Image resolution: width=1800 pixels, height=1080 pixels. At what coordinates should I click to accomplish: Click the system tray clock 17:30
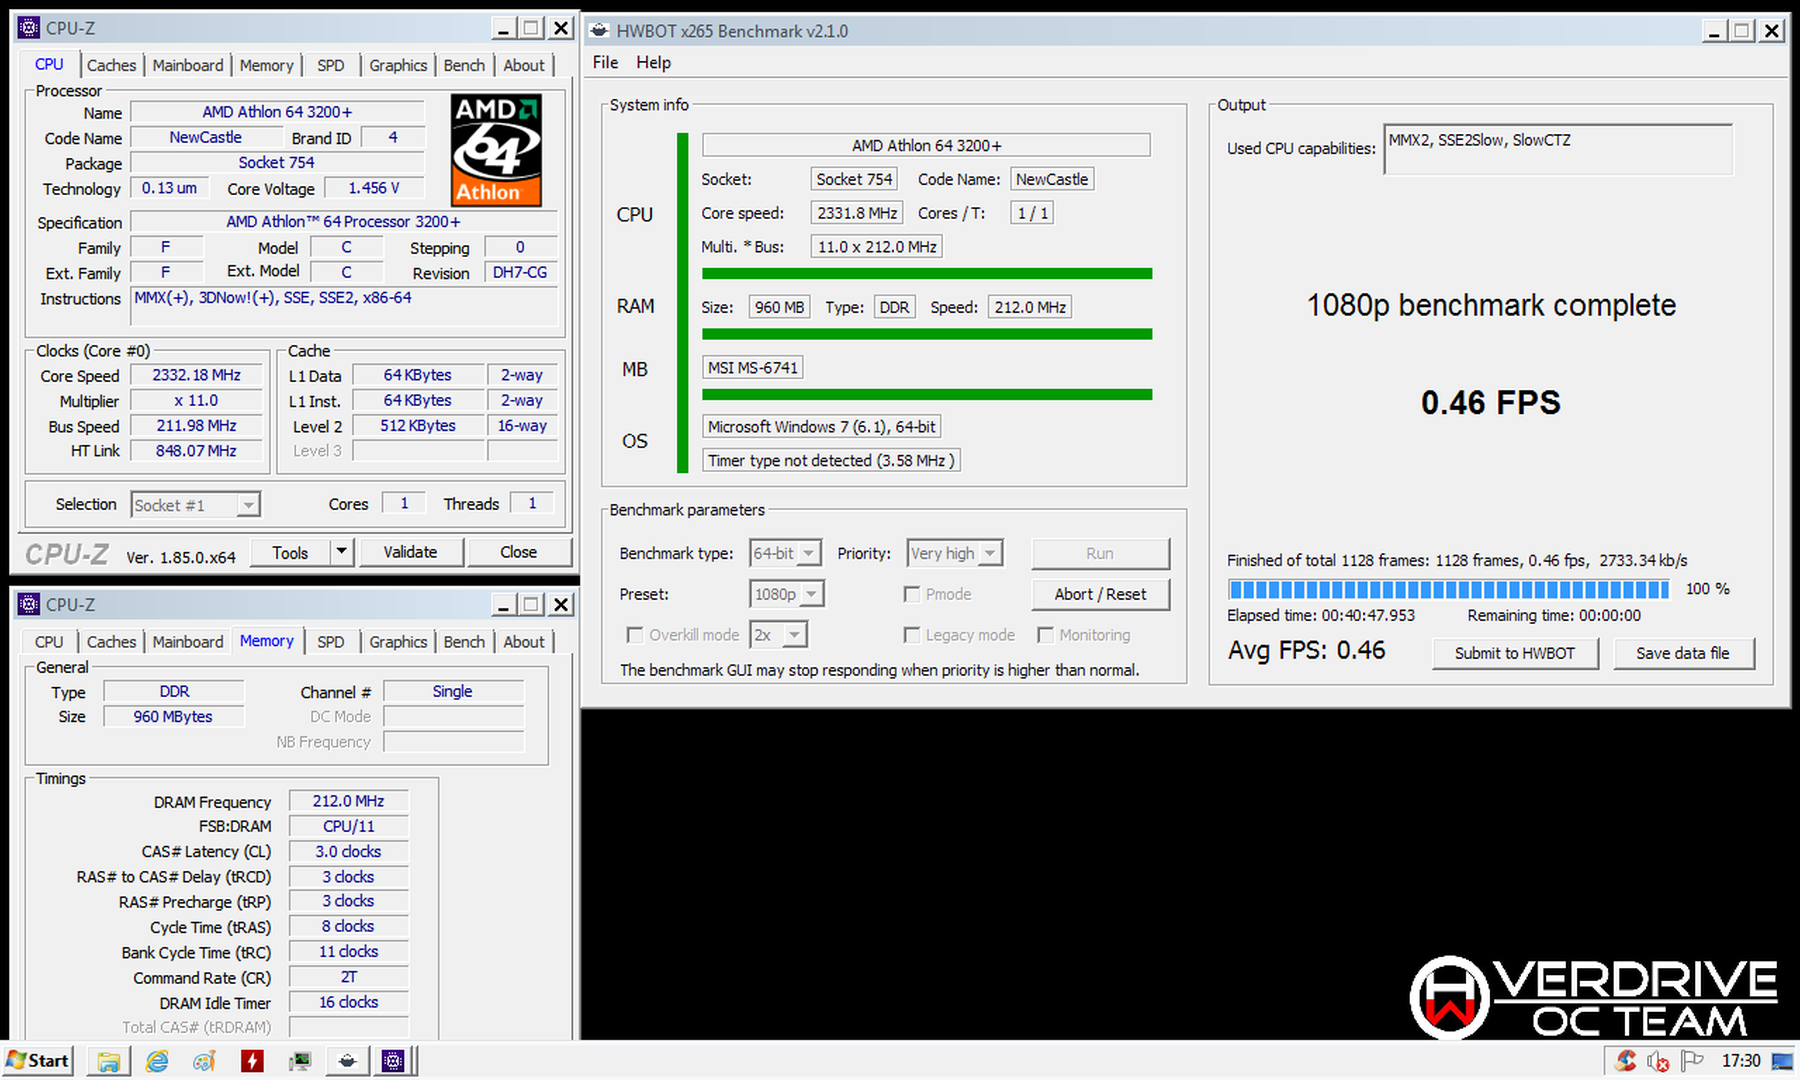pos(1741,1061)
